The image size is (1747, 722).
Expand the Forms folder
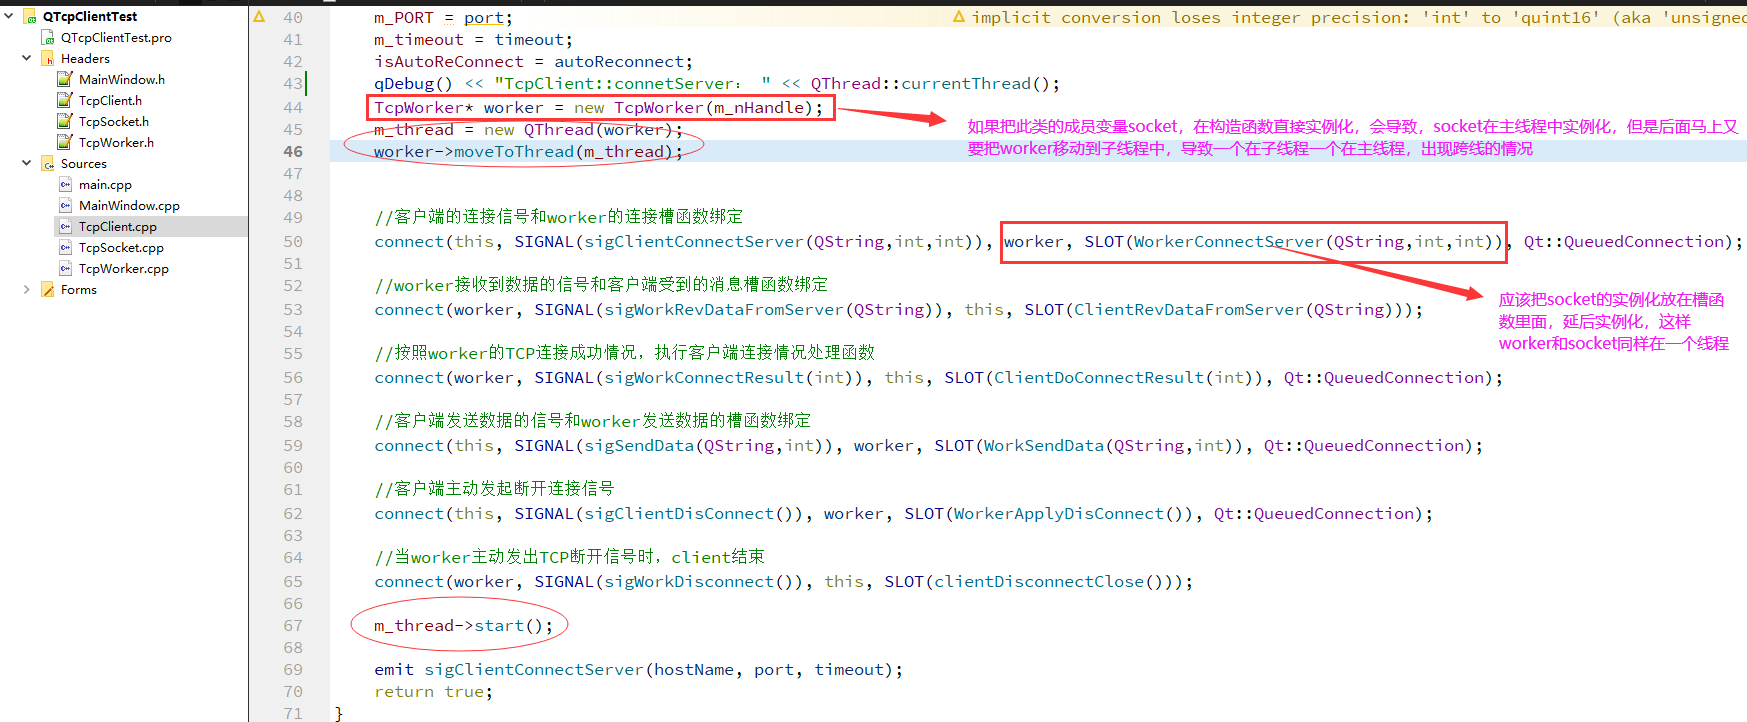26,289
